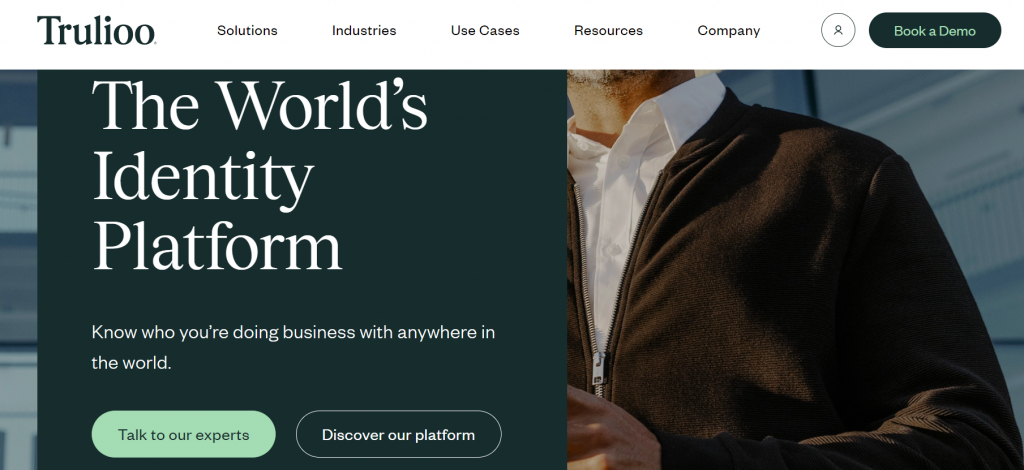Click the Talk to our experts button
Image resolution: width=1024 pixels, height=470 pixels.
click(183, 434)
